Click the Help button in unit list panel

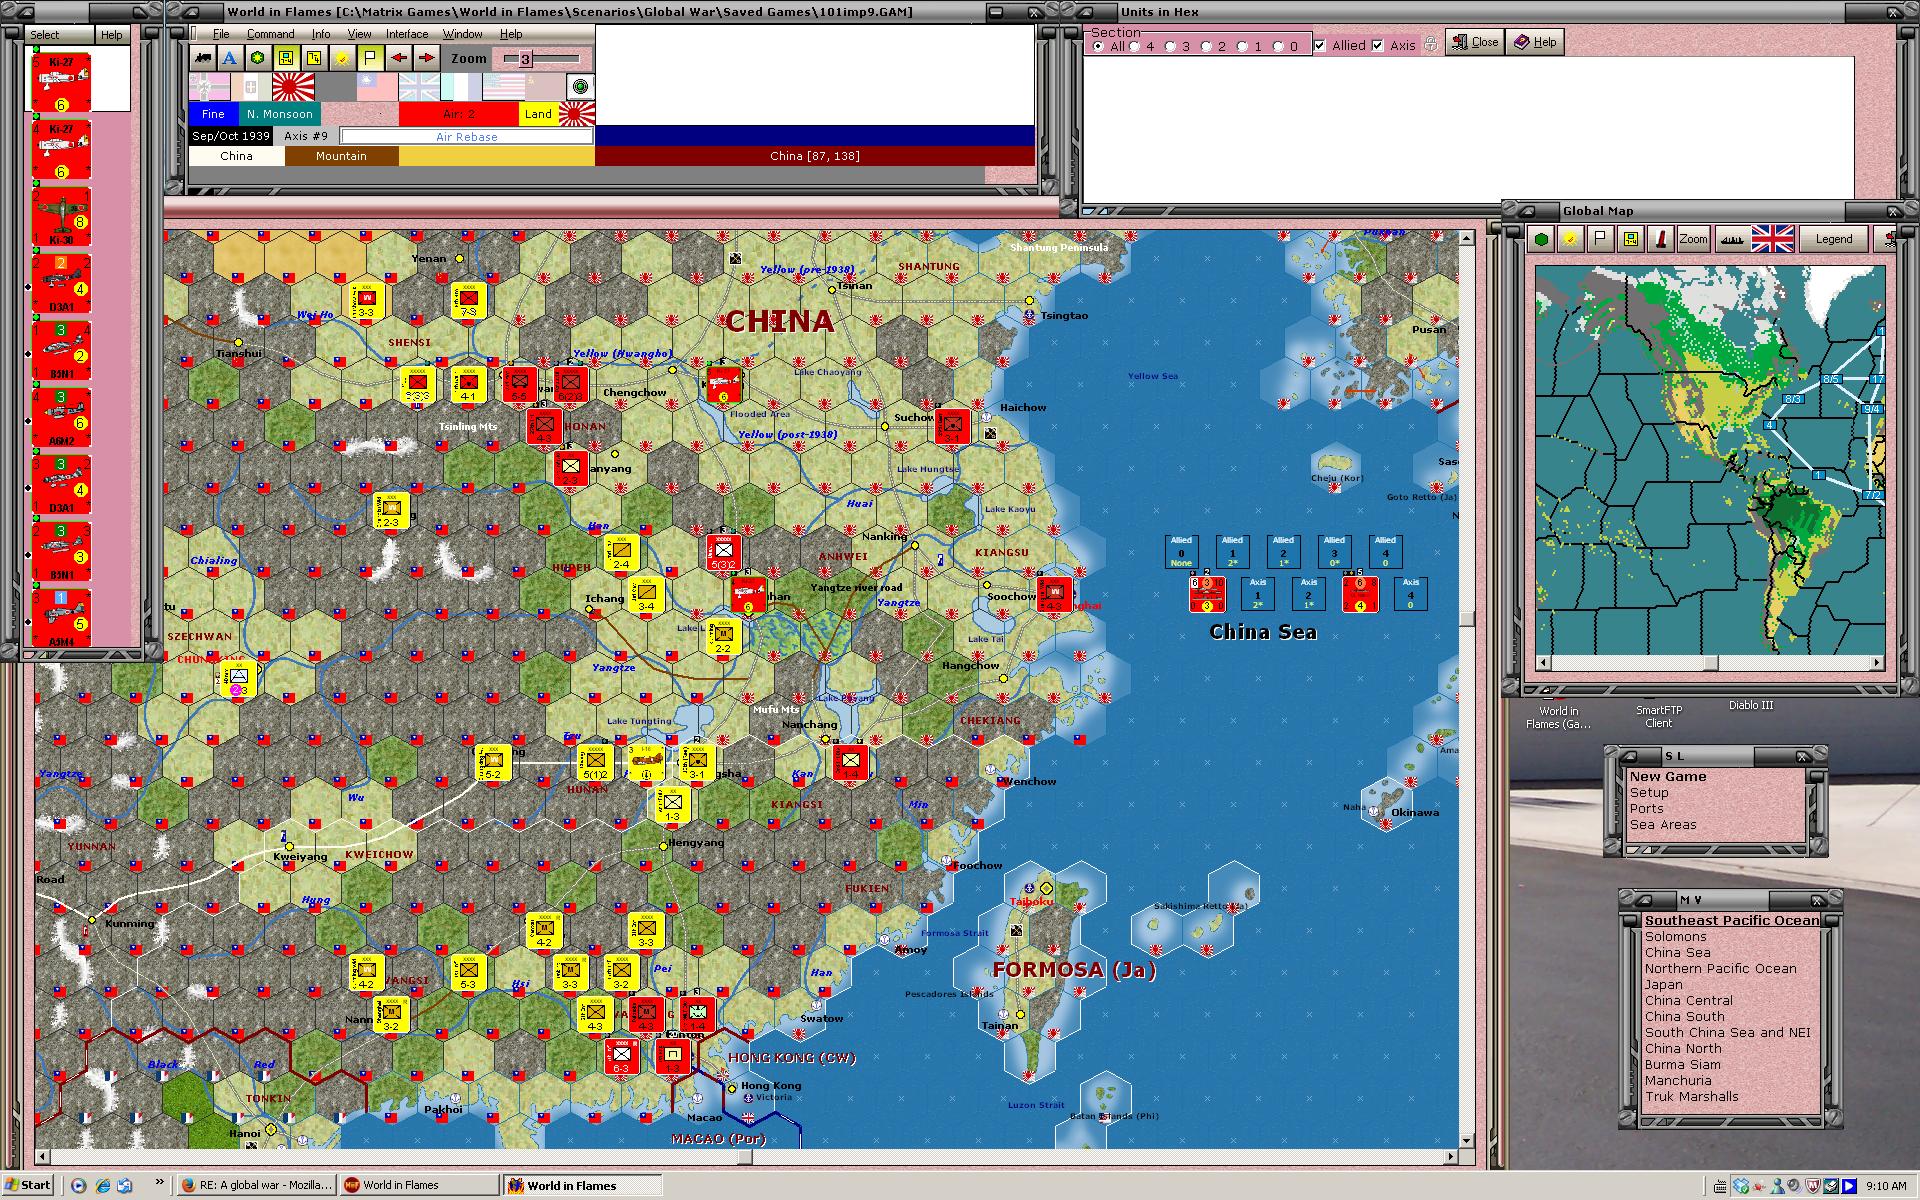112,34
